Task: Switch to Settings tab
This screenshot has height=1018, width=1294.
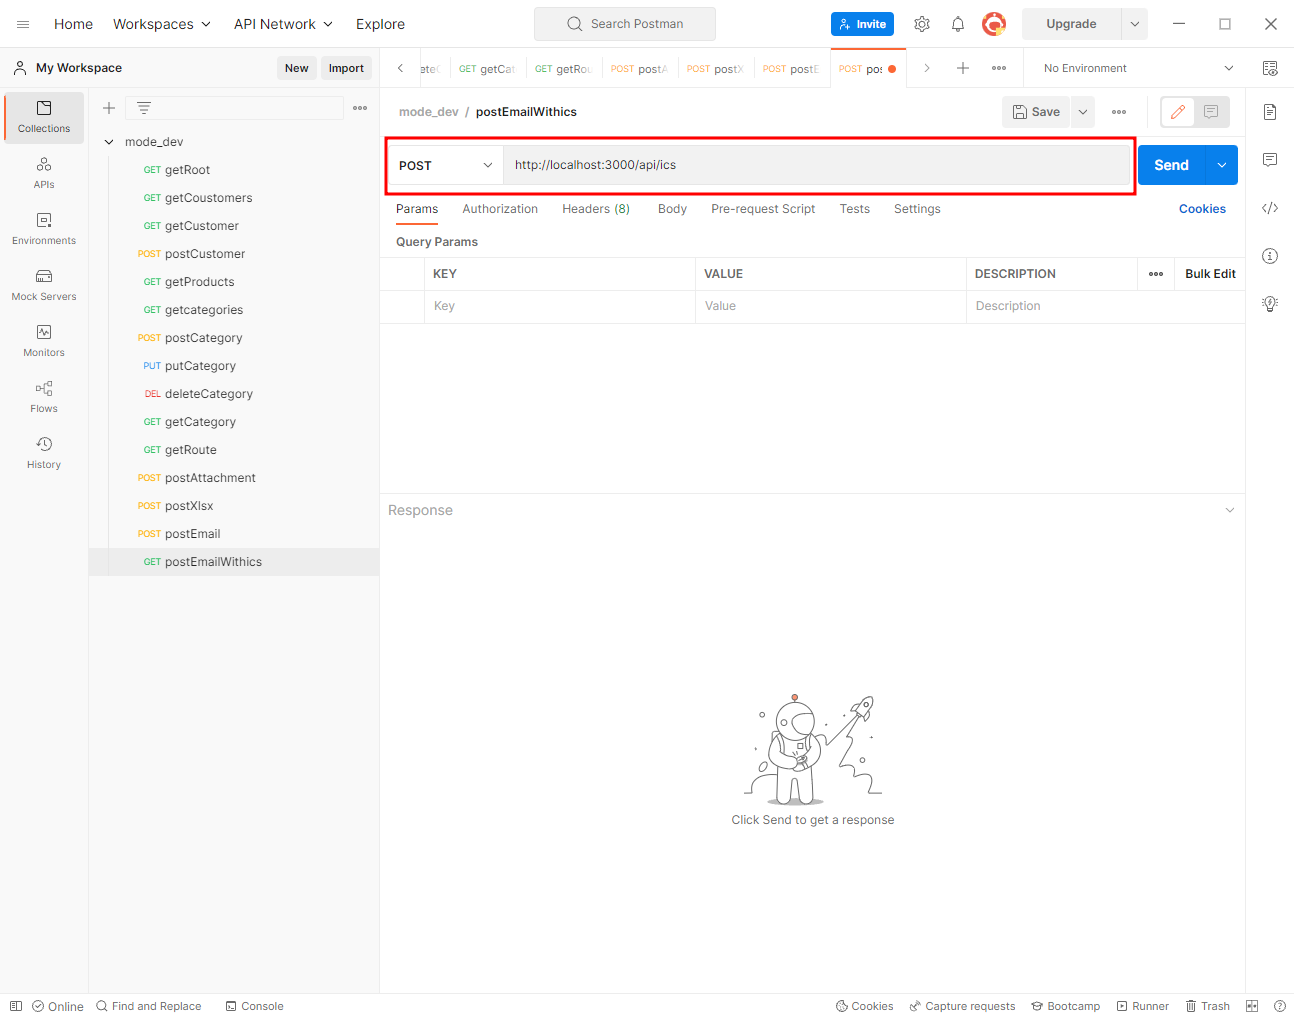Action: pos(917,209)
